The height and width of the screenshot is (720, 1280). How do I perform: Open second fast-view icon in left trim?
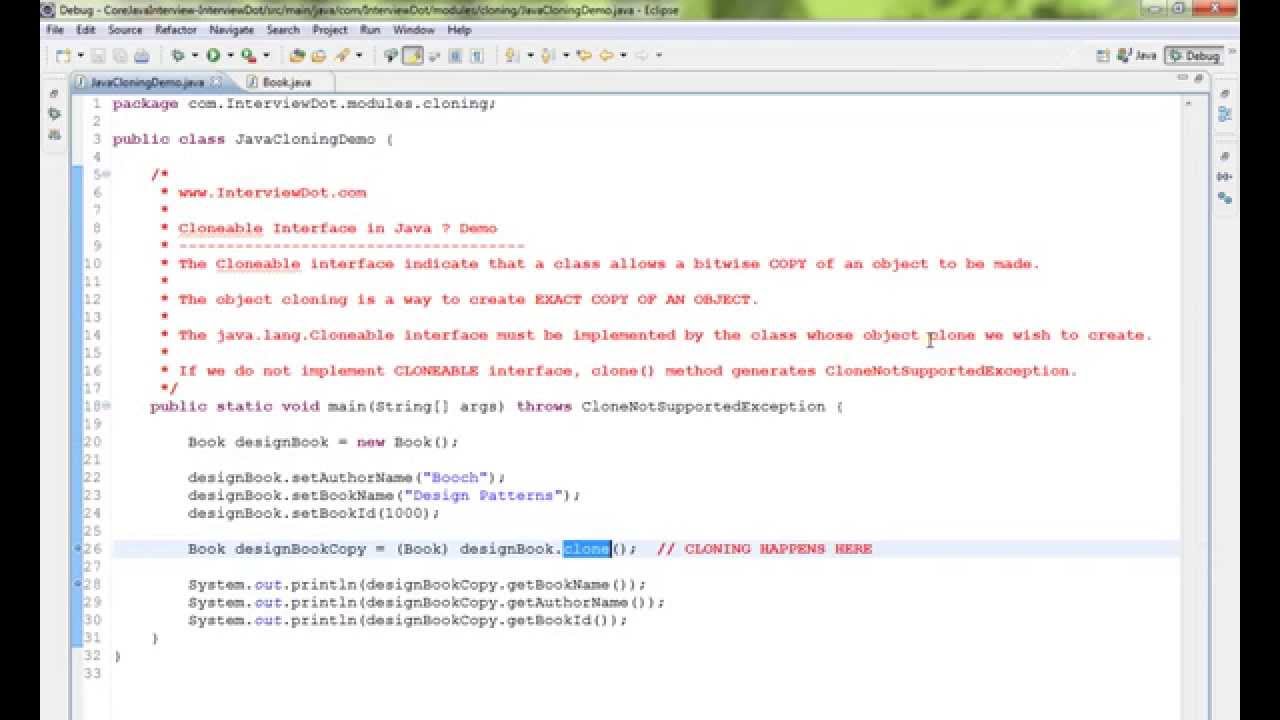(54, 114)
